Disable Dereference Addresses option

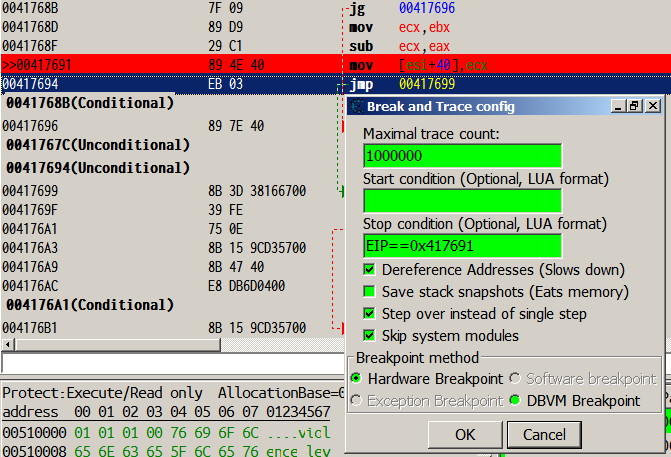(x=370, y=270)
